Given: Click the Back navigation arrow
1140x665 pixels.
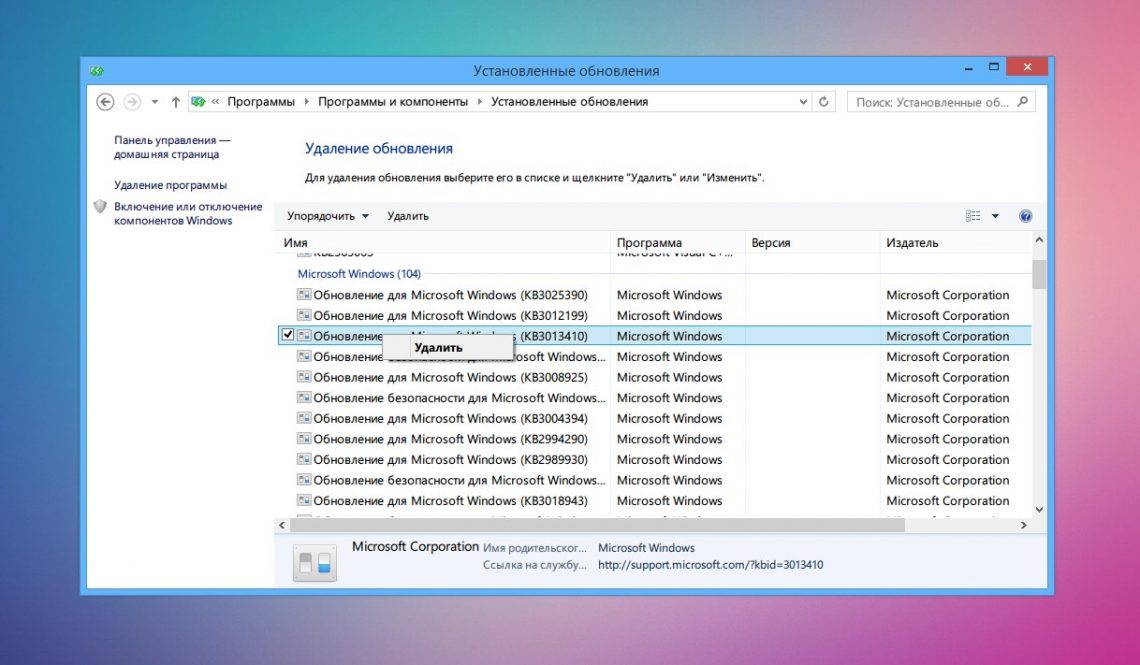Looking at the screenshot, I should pos(105,102).
